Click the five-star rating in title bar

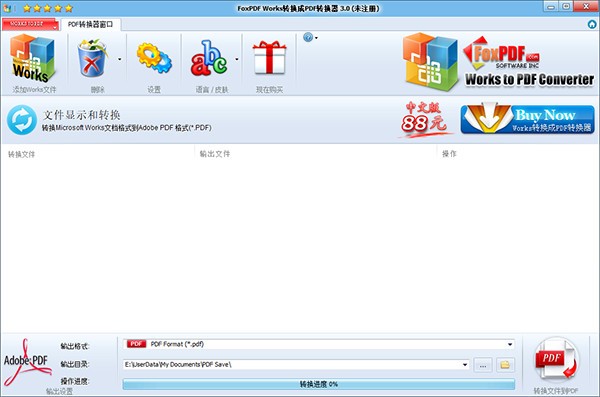[47, 8]
